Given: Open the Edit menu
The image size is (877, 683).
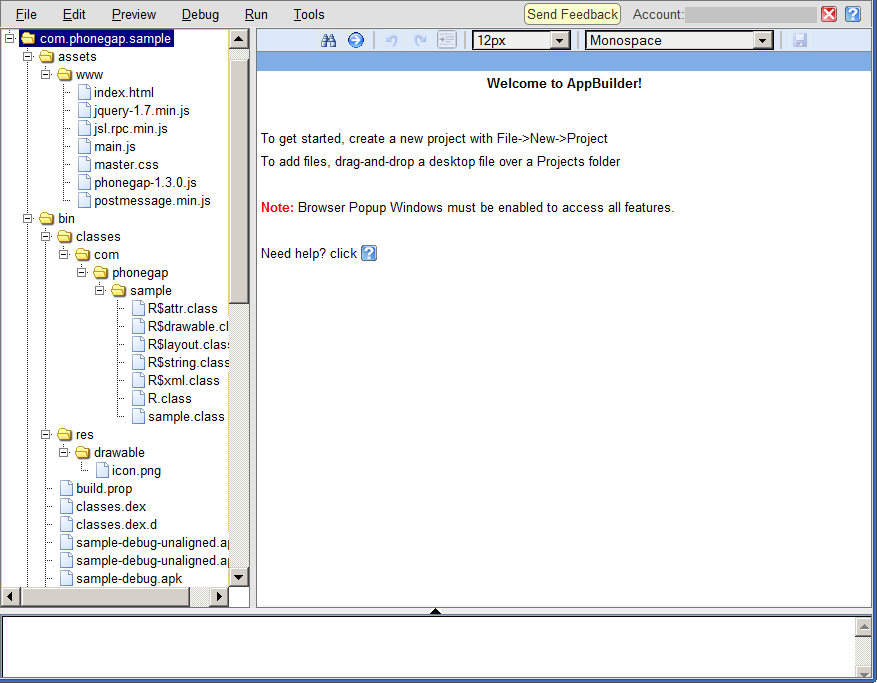Looking at the screenshot, I should point(74,15).
